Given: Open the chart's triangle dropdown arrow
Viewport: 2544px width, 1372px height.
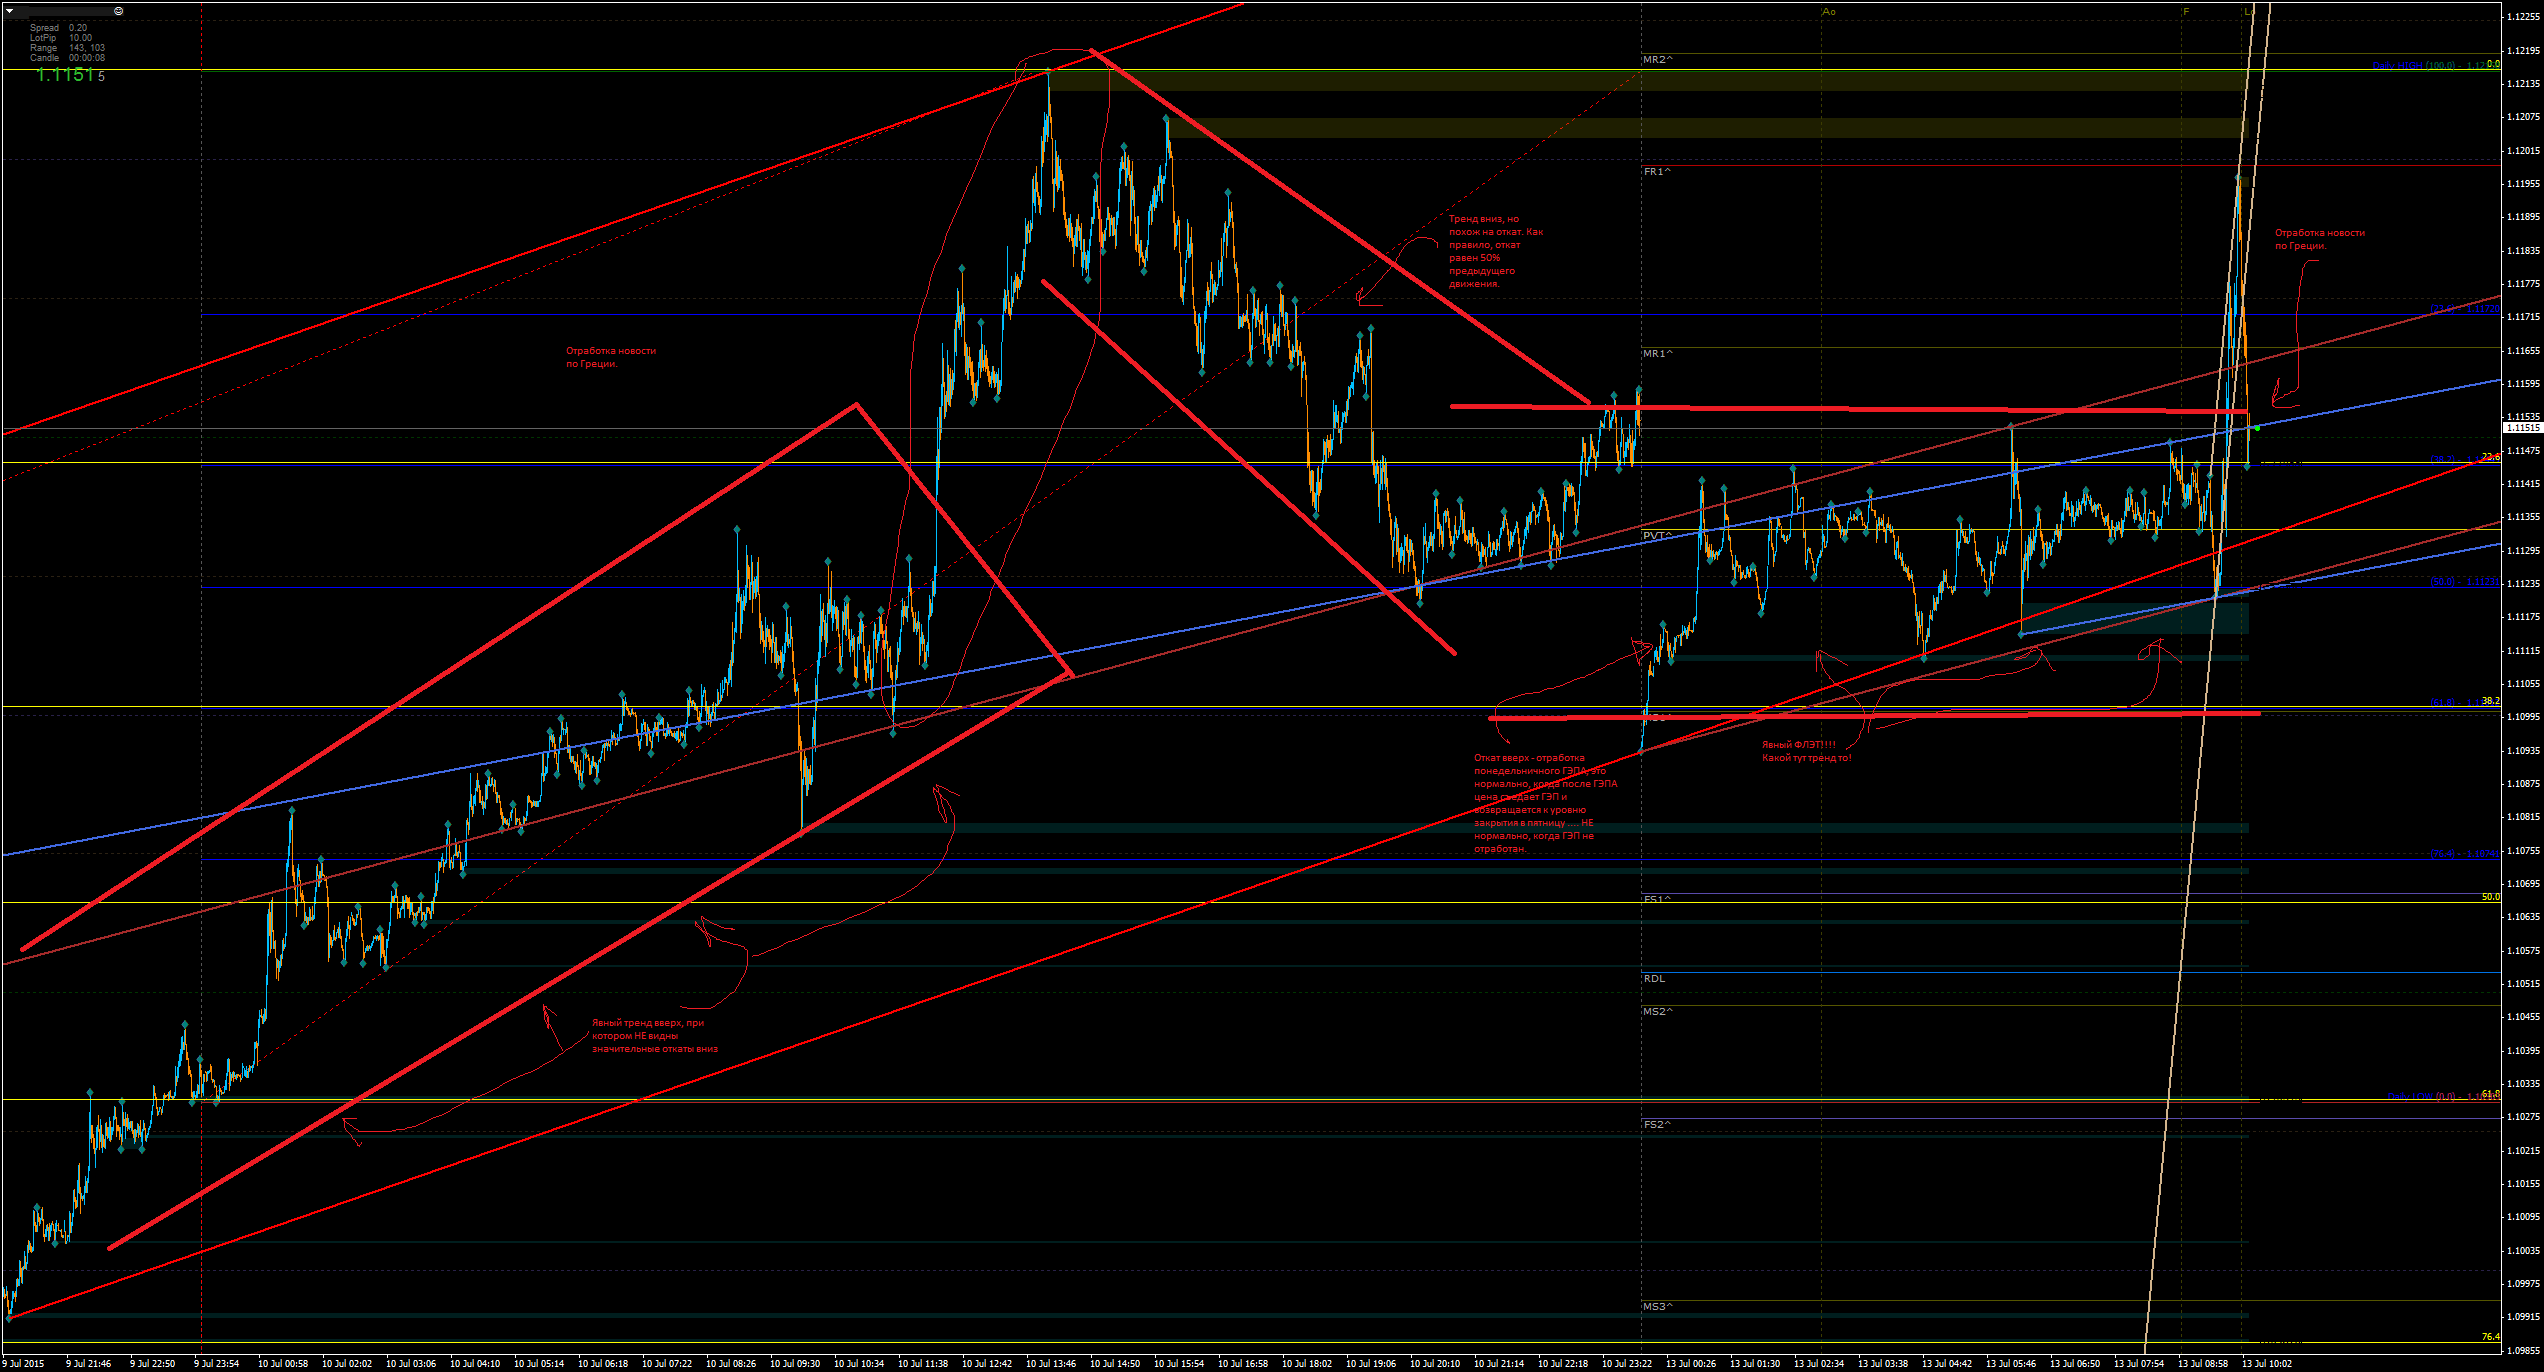Looking at the screenshot, I should coord(10,11).
